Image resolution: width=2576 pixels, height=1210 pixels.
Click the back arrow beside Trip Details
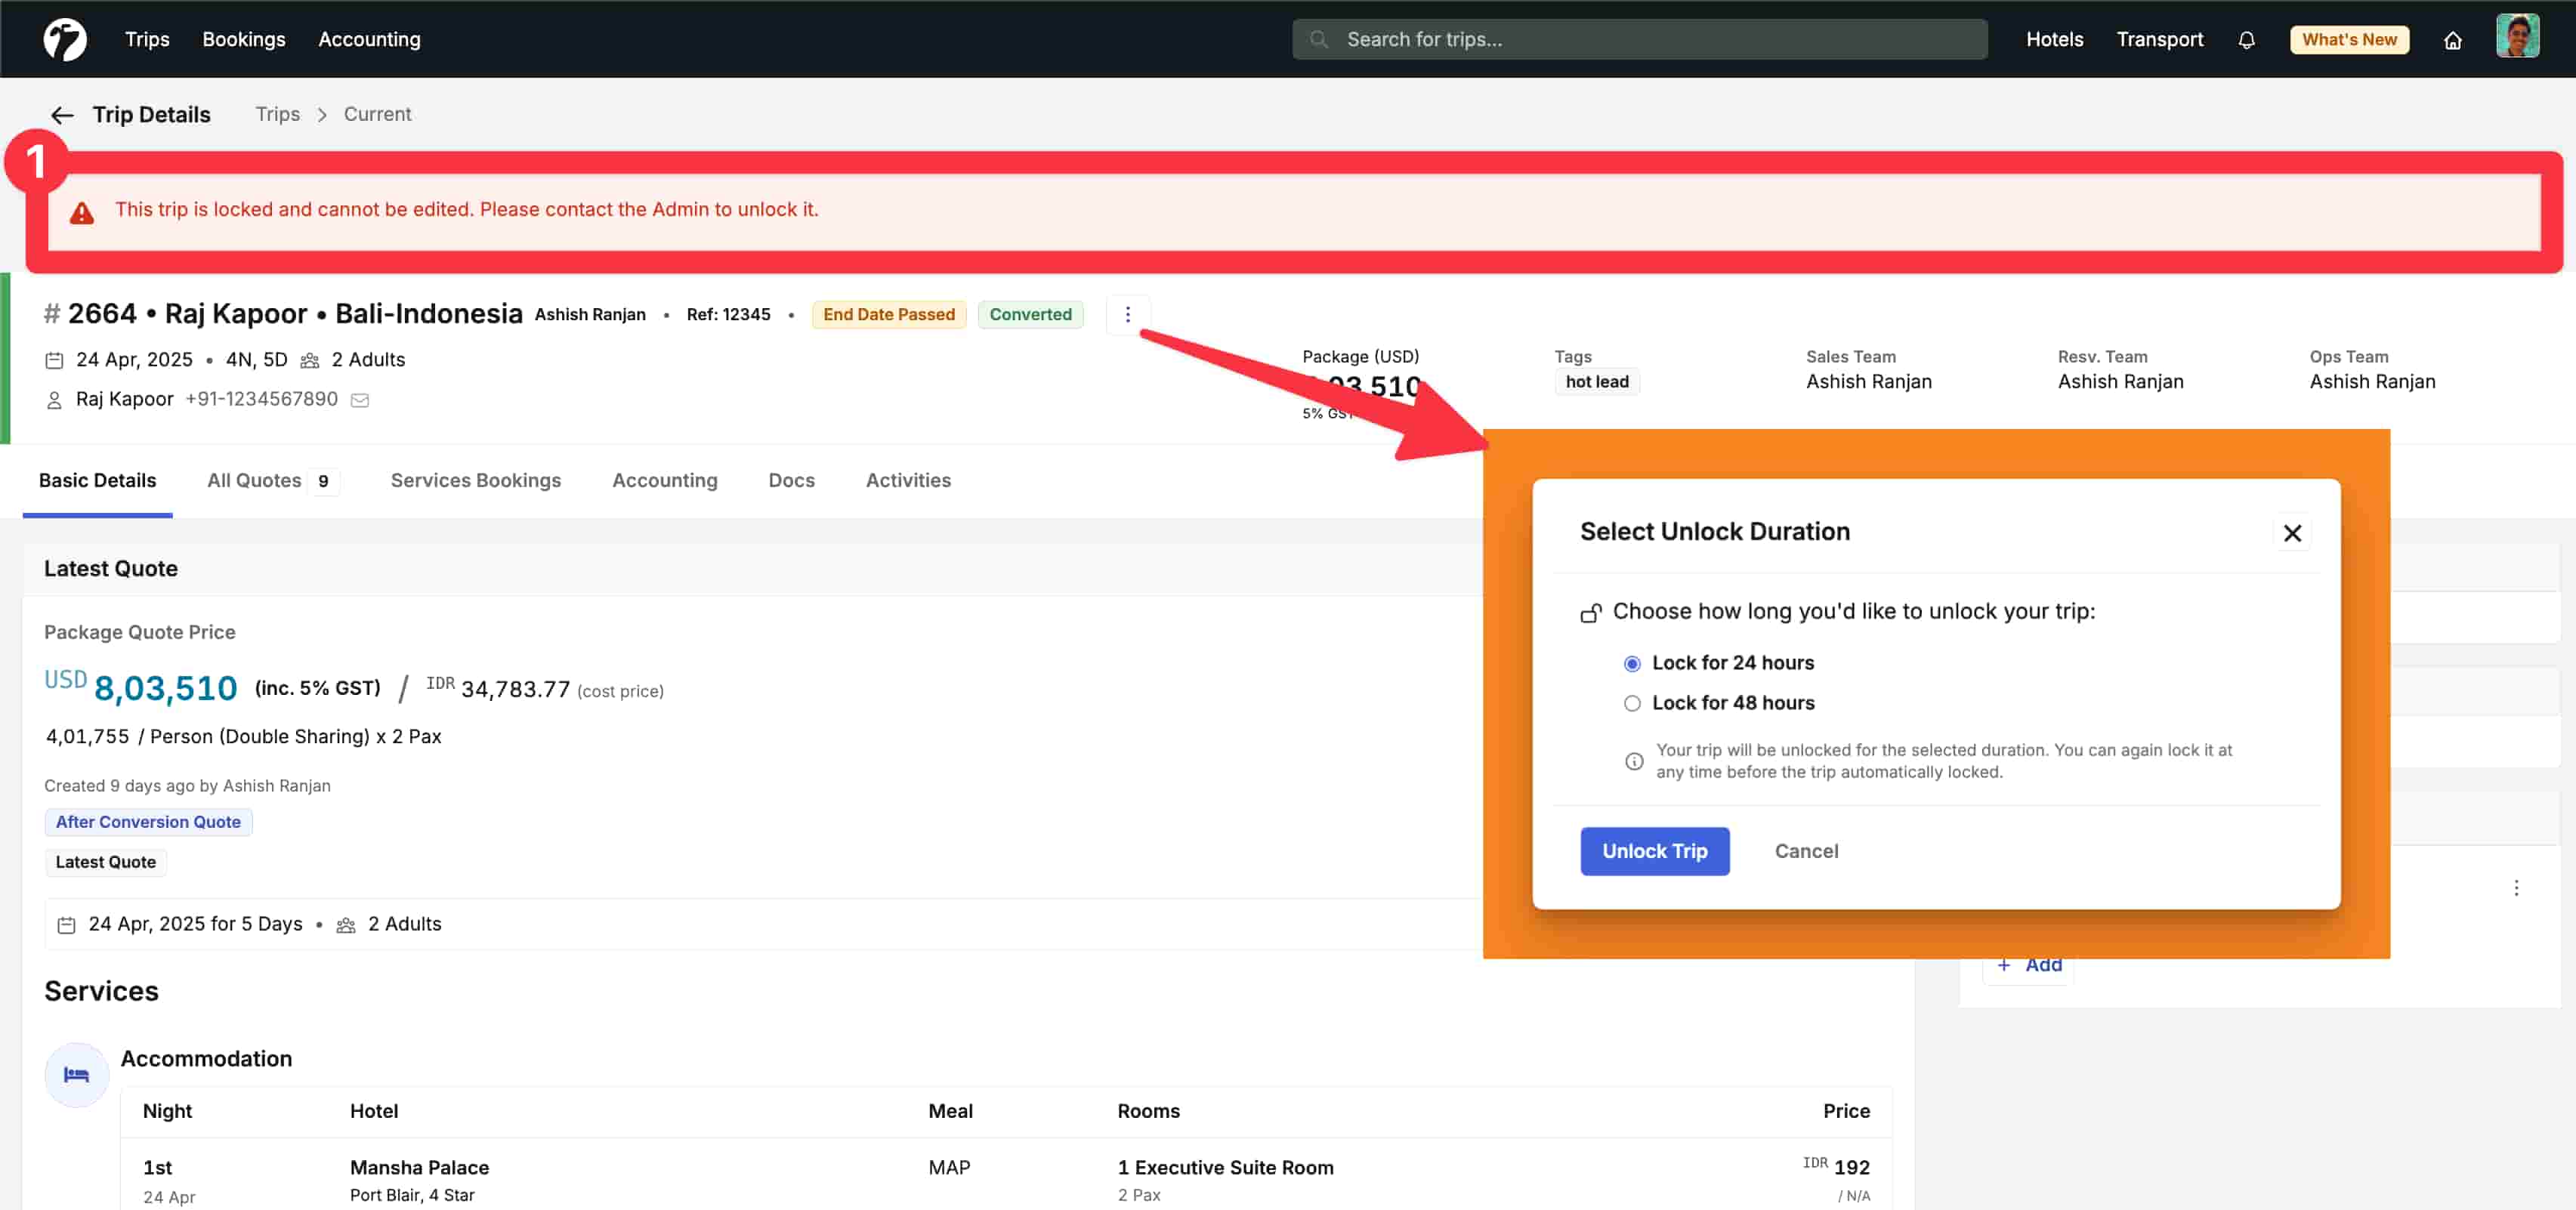61,114
